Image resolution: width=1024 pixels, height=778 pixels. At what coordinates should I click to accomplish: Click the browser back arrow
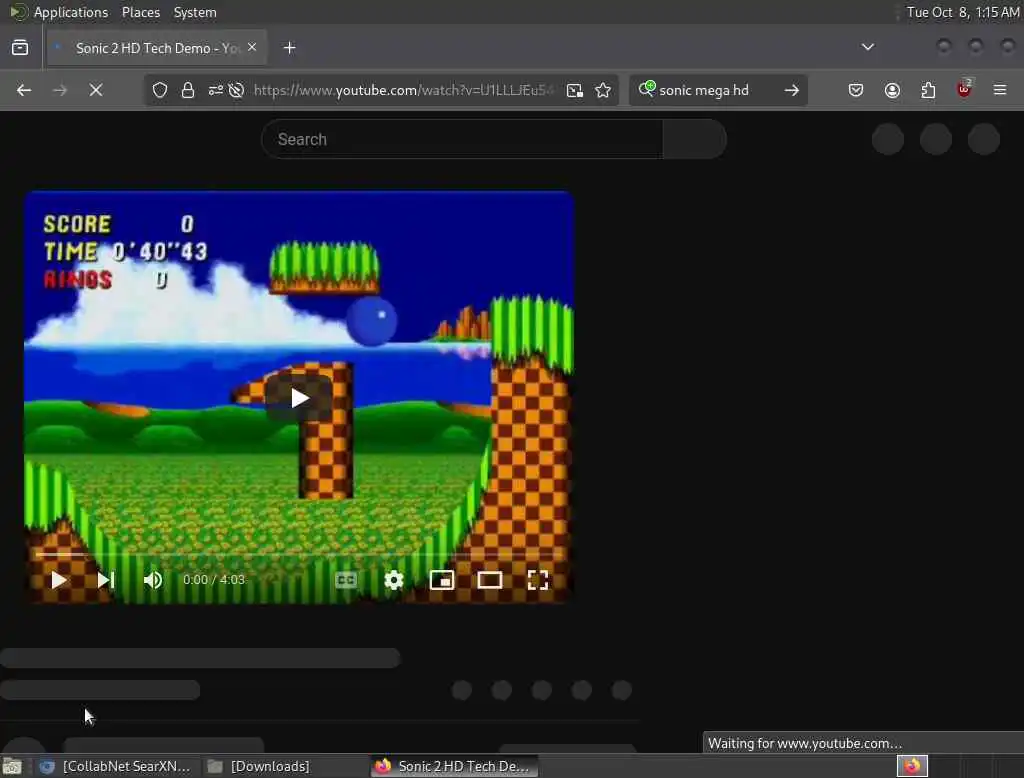24,90
